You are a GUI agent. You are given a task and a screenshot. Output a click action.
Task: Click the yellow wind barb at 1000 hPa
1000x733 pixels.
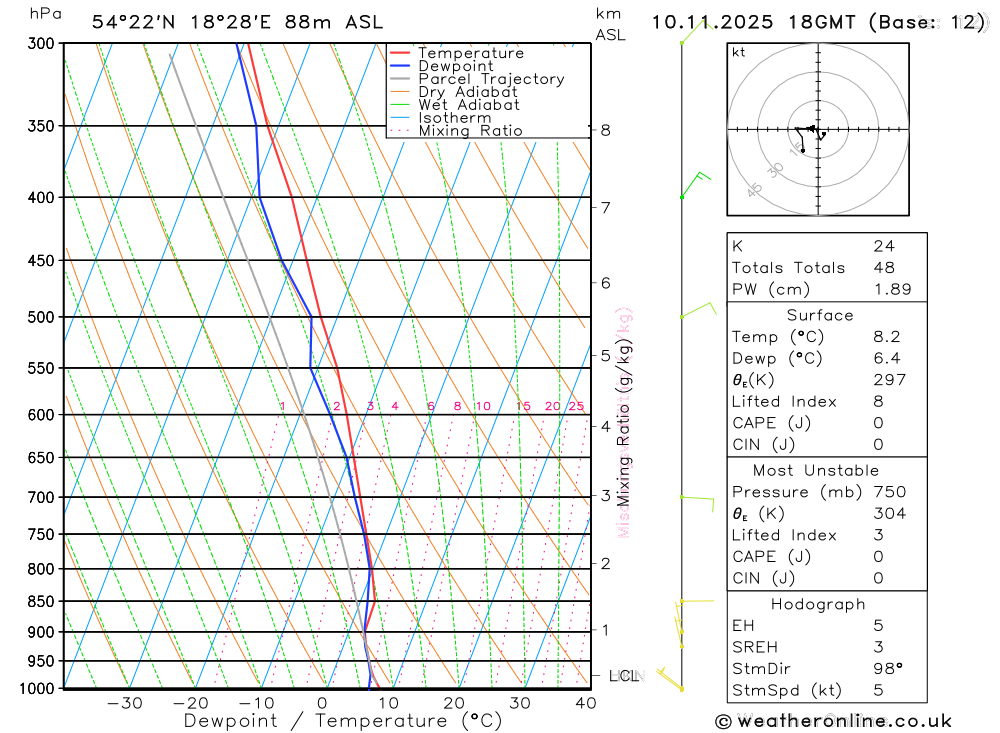click(x=670, y=679)
